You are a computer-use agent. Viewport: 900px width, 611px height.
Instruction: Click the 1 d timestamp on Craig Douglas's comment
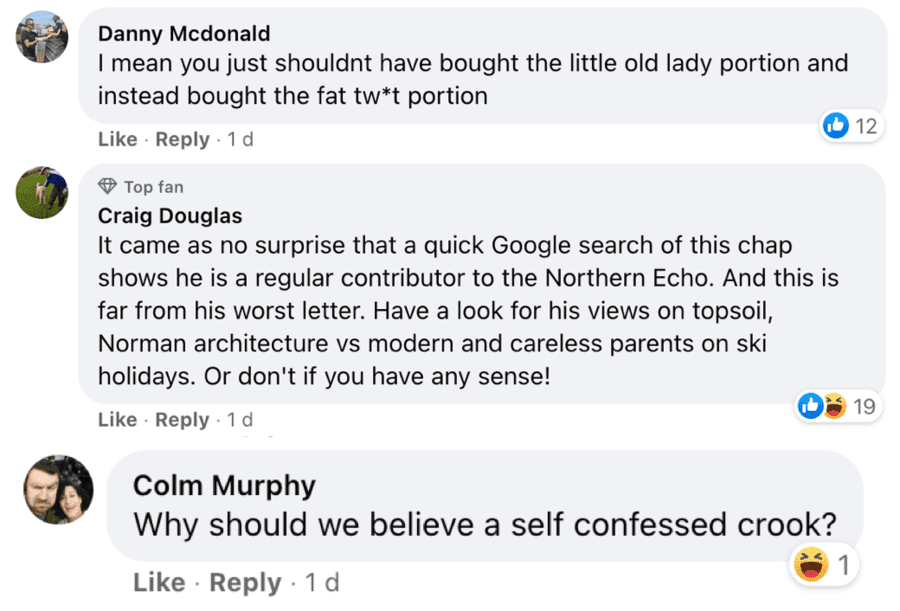coord(241,420)
